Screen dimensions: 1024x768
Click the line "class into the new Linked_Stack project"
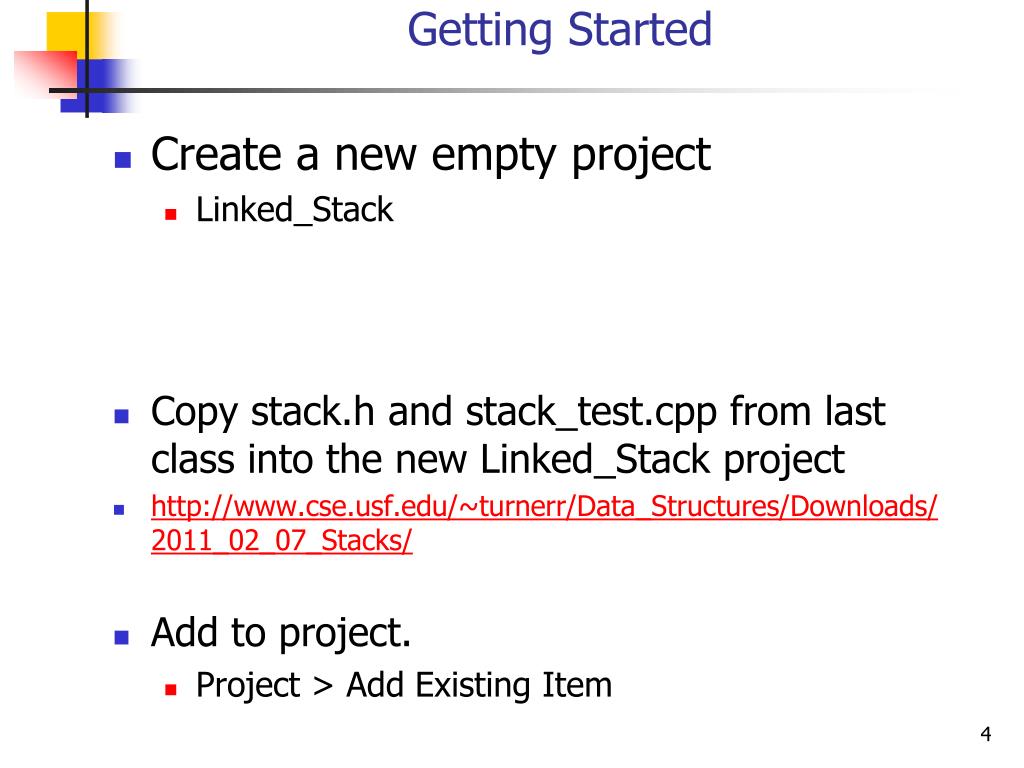[x=498, y=460]
